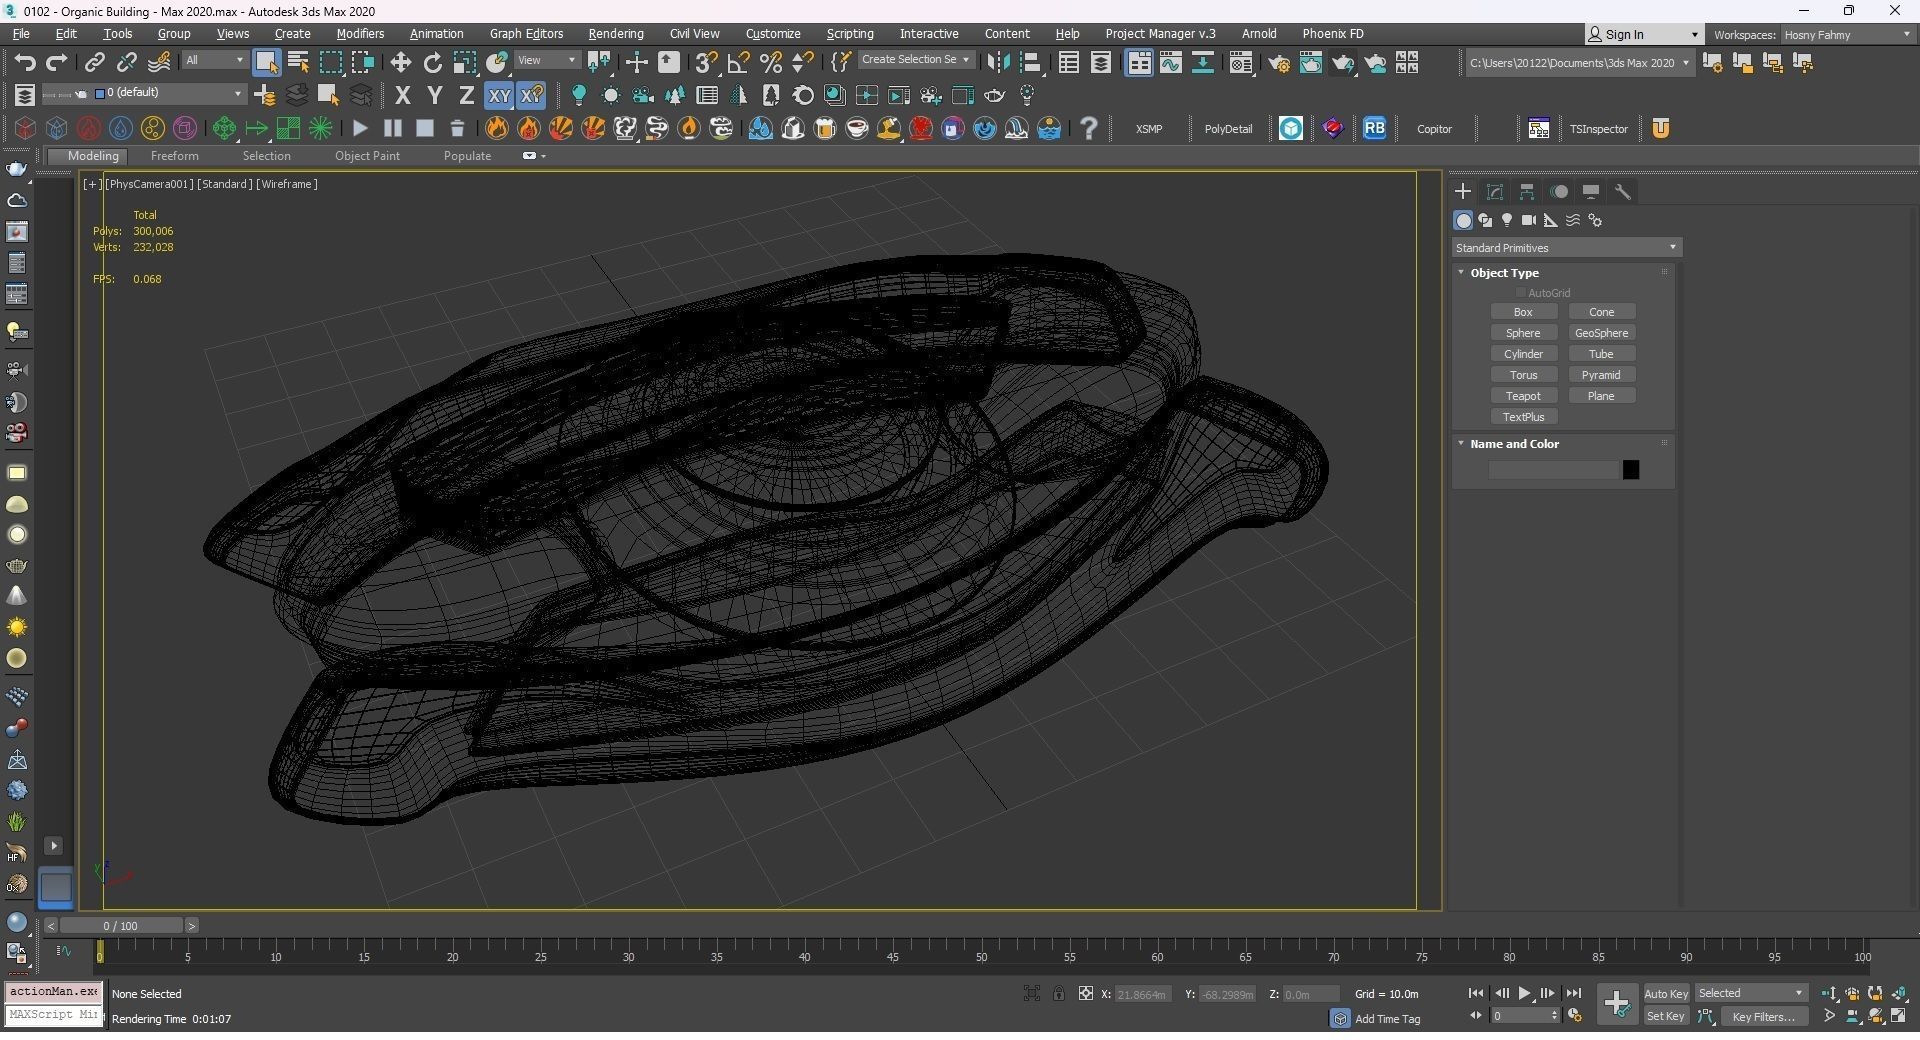Toggle the Angle Snap icon

(x=739, y=63)
